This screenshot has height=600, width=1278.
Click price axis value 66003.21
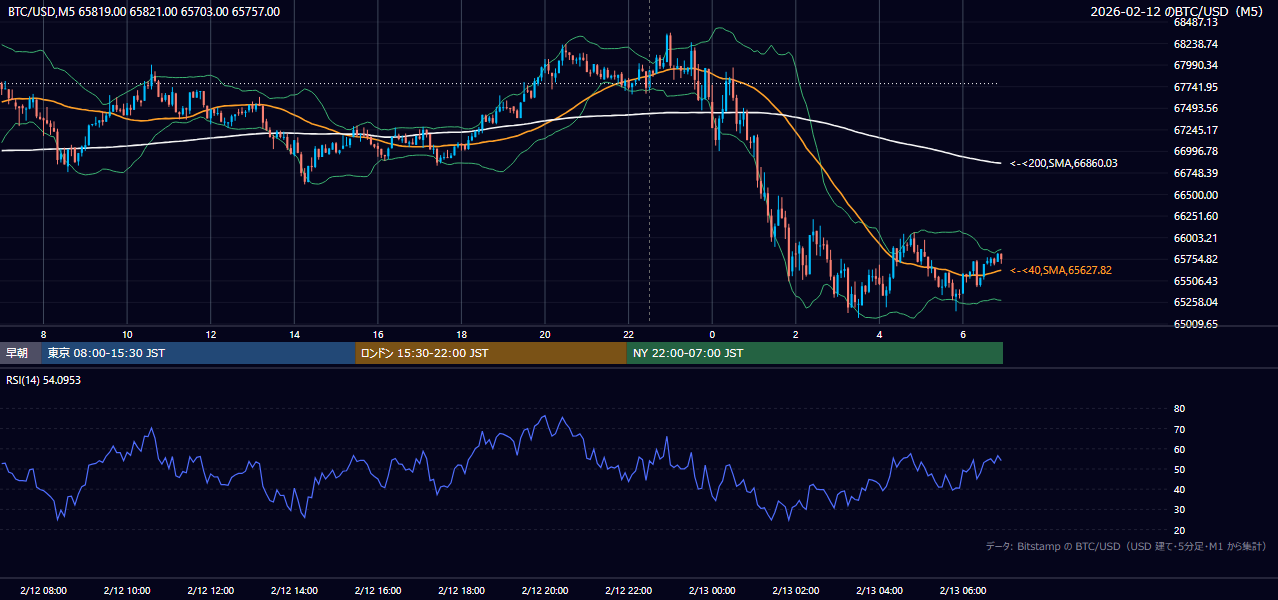click(x=1195, y=238)
